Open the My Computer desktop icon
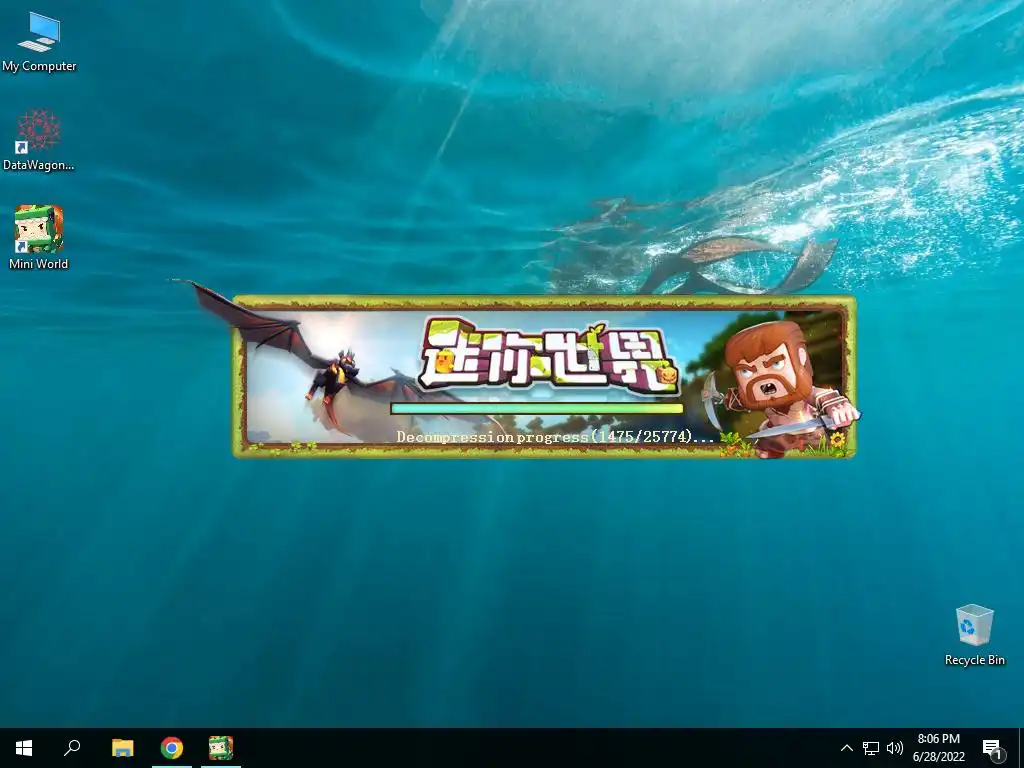1024x768 pixels. 39,42
